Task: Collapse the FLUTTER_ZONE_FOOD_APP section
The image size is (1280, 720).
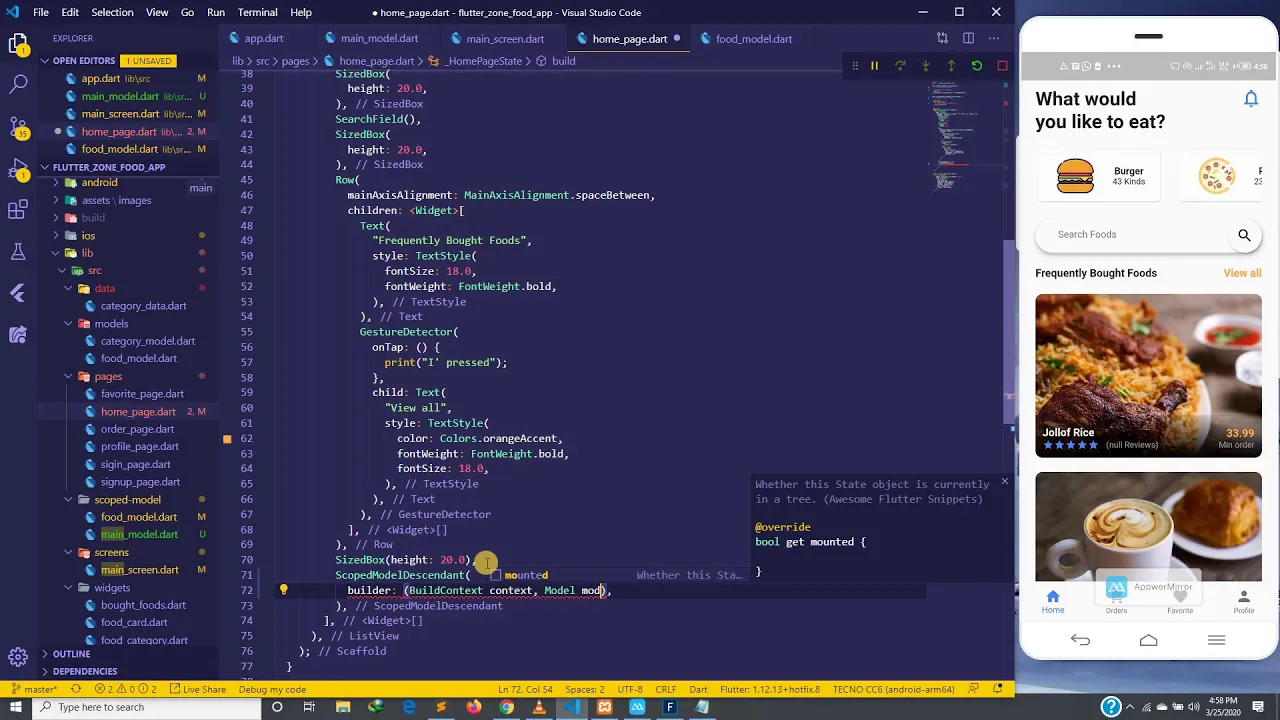Action: click(x=44, y=167)
